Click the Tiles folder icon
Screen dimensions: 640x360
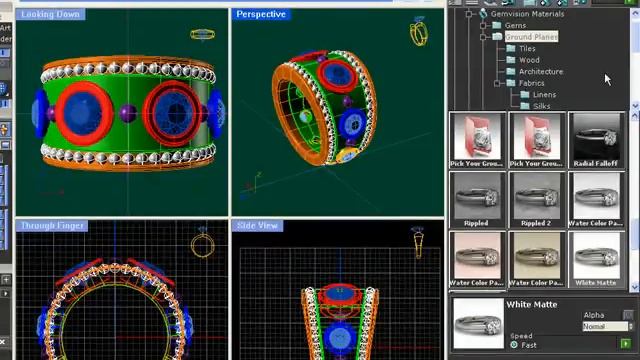point(511,48)
